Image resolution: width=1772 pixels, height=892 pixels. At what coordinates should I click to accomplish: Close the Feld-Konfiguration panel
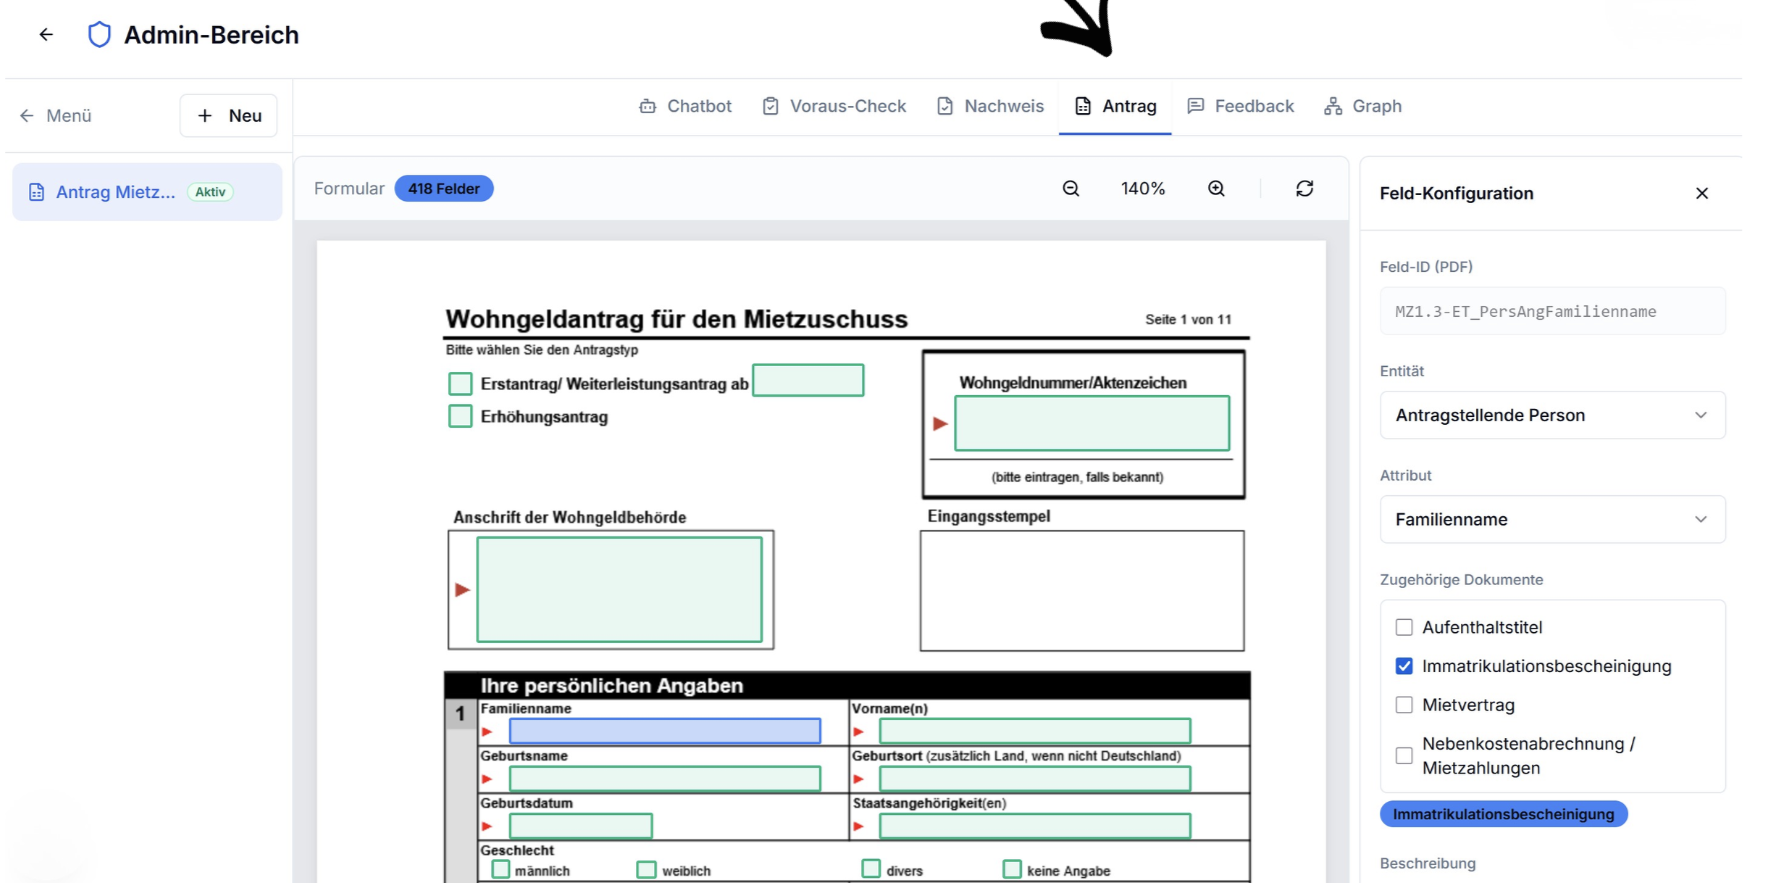[x=1702, y=194]
